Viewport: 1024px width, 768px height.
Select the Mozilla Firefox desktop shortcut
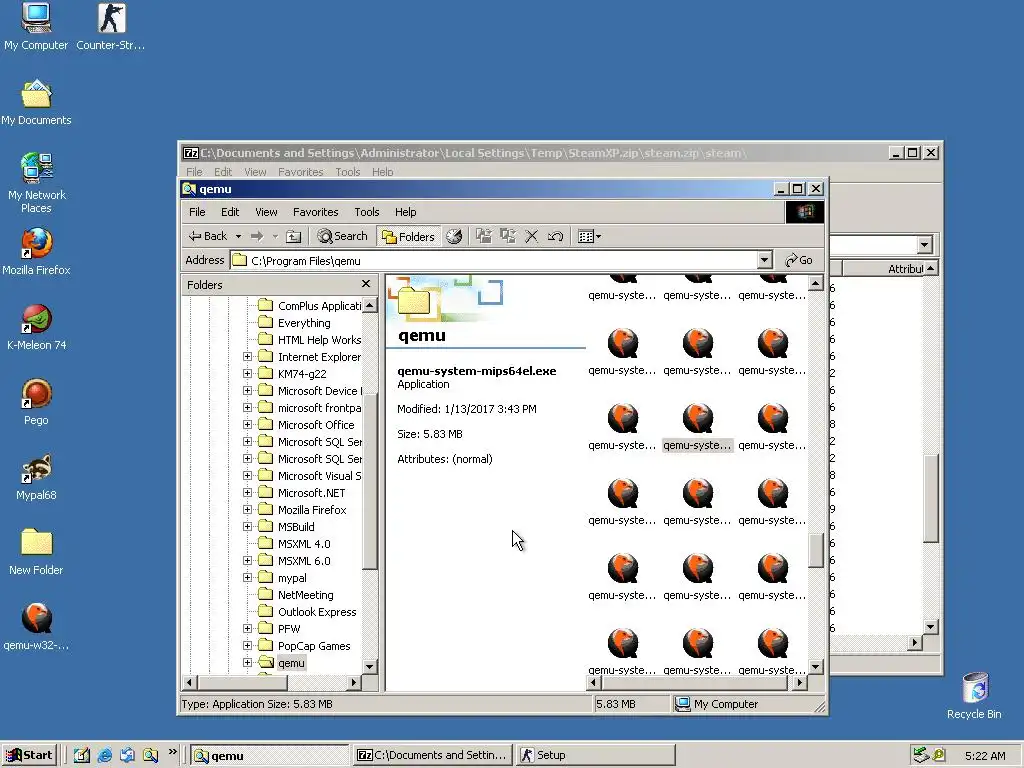click(x=36, y=252)
